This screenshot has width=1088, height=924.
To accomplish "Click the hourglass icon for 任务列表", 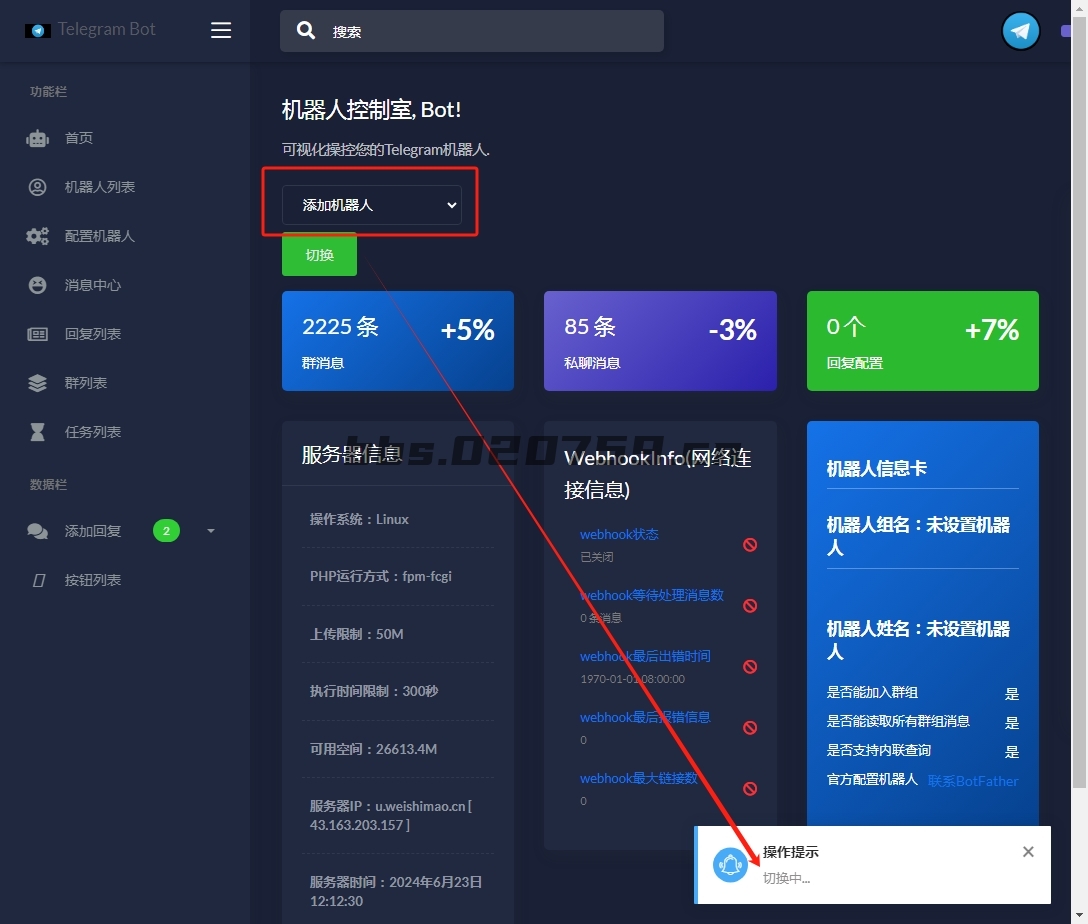I will [x=38, y=432].
